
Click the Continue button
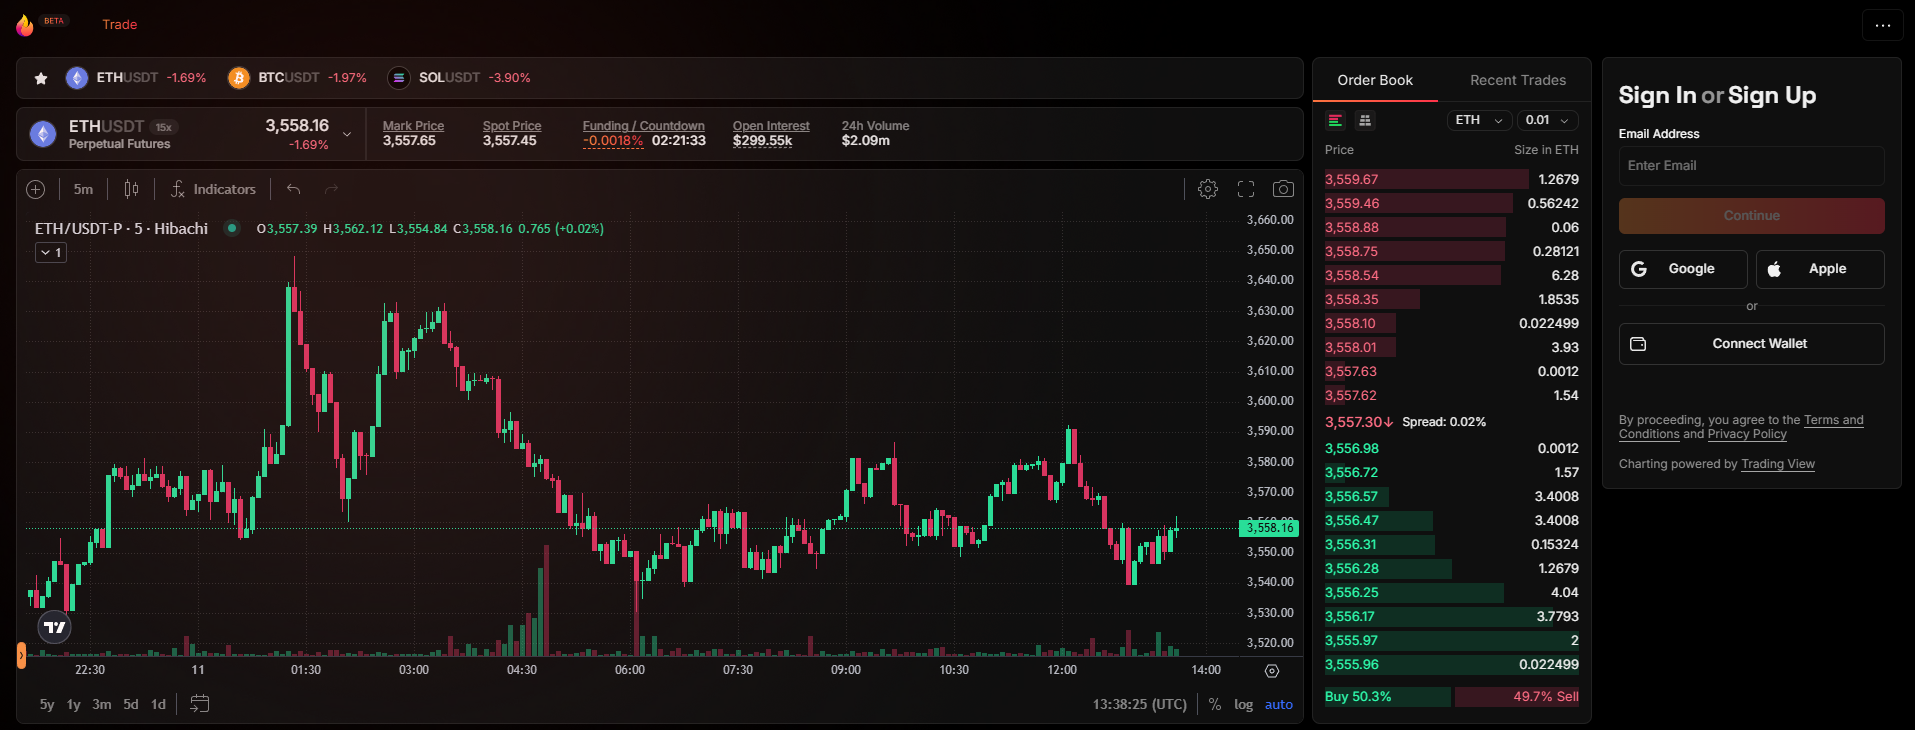pos(1751,216)
